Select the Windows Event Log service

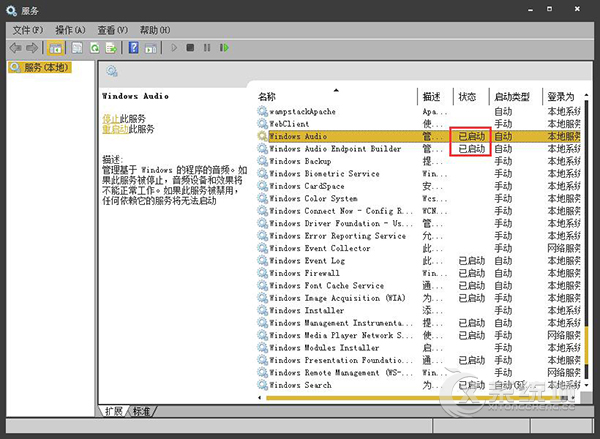(x=419, y=261)
